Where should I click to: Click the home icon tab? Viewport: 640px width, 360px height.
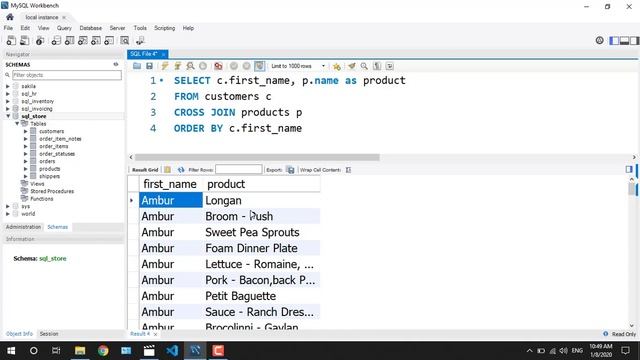point(10,17)
